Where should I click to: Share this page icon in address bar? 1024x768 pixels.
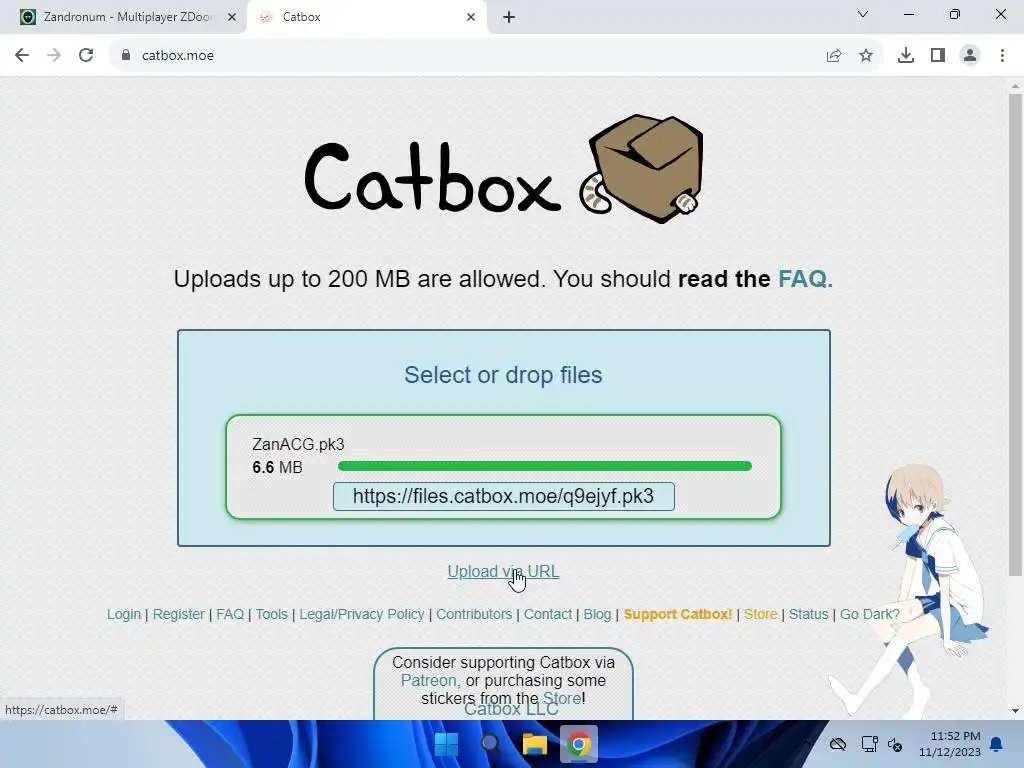[834, 56]
